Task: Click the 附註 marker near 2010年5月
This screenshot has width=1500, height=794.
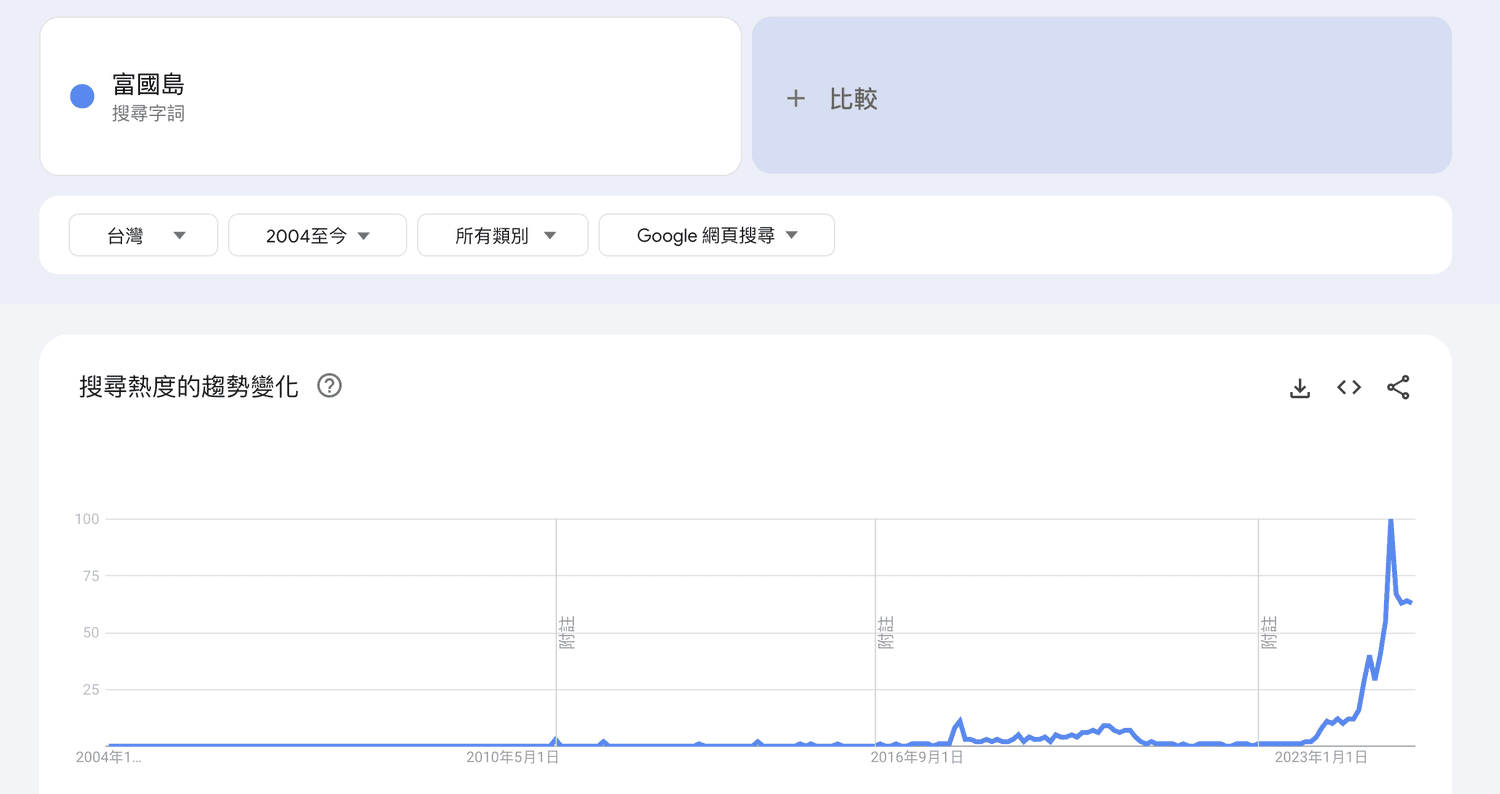Action: coord(567,633)
